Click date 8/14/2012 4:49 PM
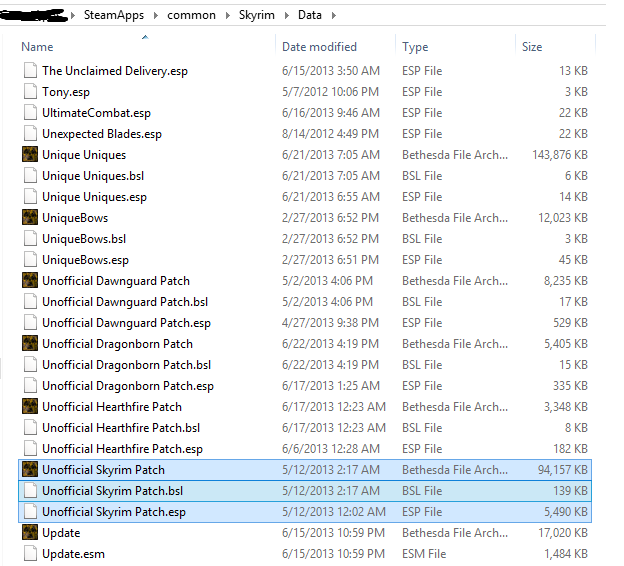624x566 pixels. pos(330,134)
